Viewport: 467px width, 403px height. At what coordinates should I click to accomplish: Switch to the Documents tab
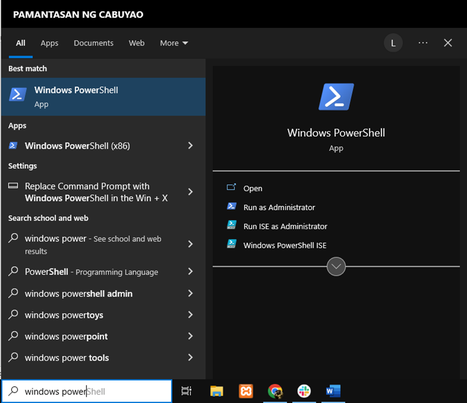pyautogui.click(x=93, y=43)
